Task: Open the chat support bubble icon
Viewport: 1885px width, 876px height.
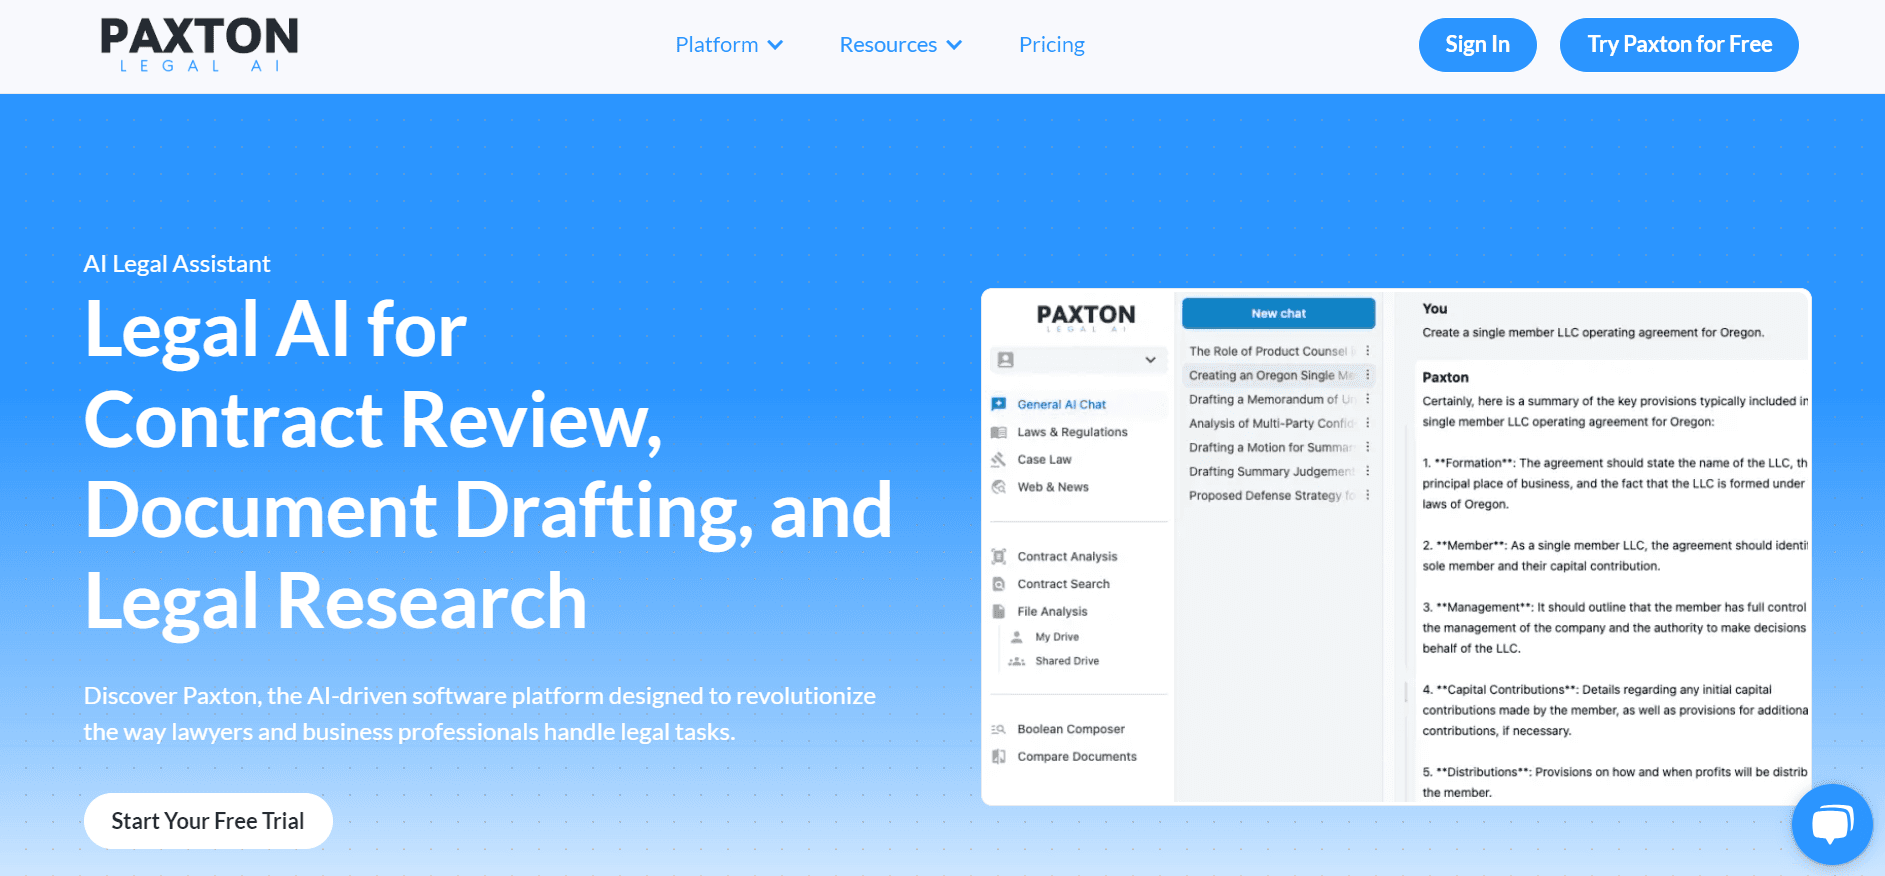Action: point(1832,824)
